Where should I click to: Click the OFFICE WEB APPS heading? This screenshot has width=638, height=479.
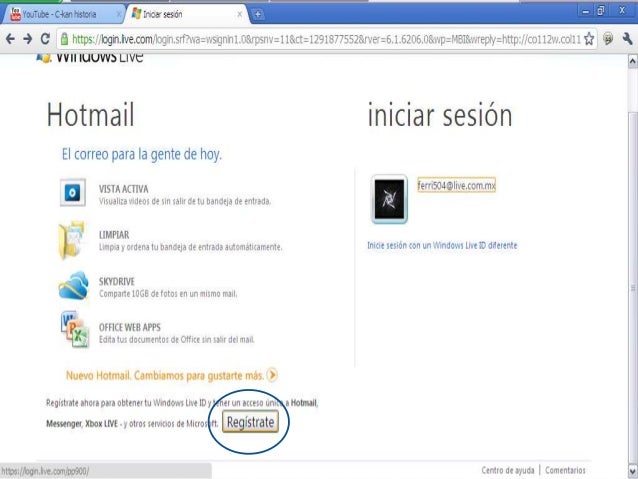click(130, 327)
